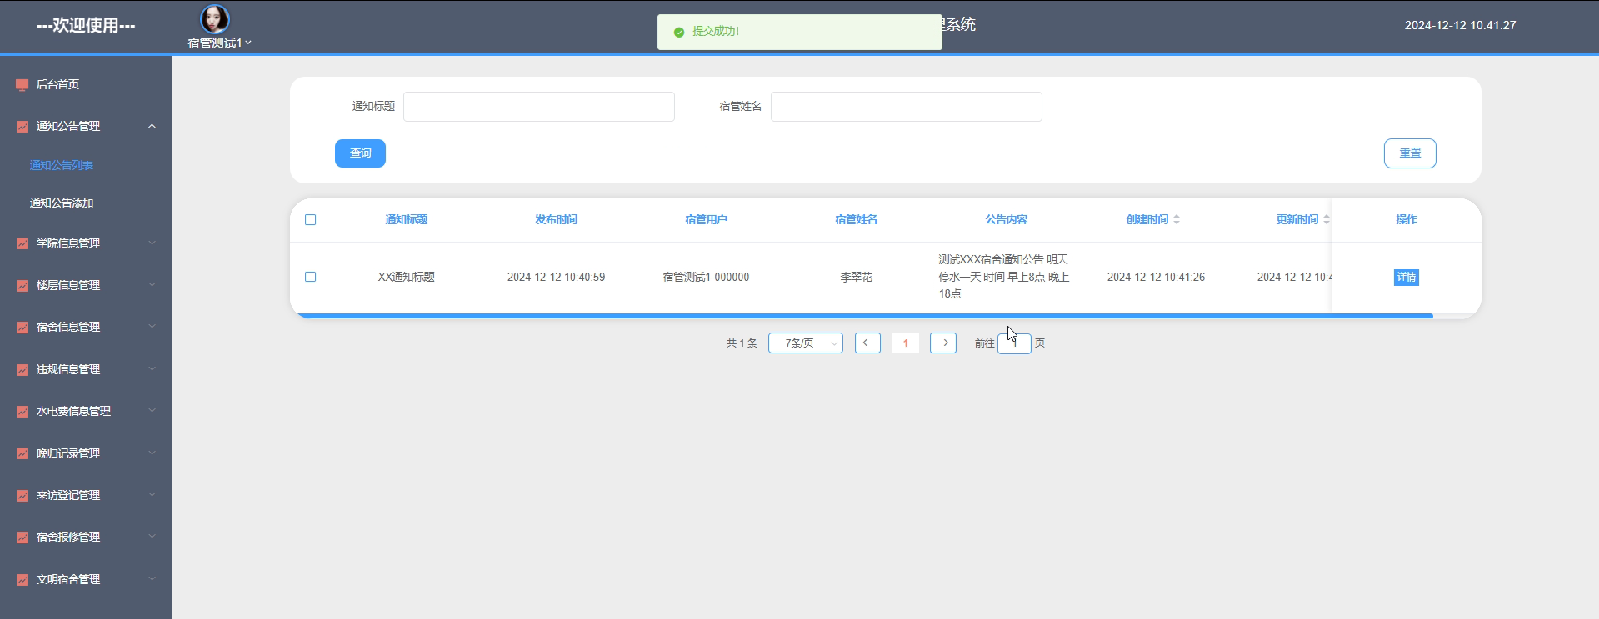Click the 晚归记录管理 chart icon
Viewport: 1599px width, 619px height.
(x=22, y=453)
